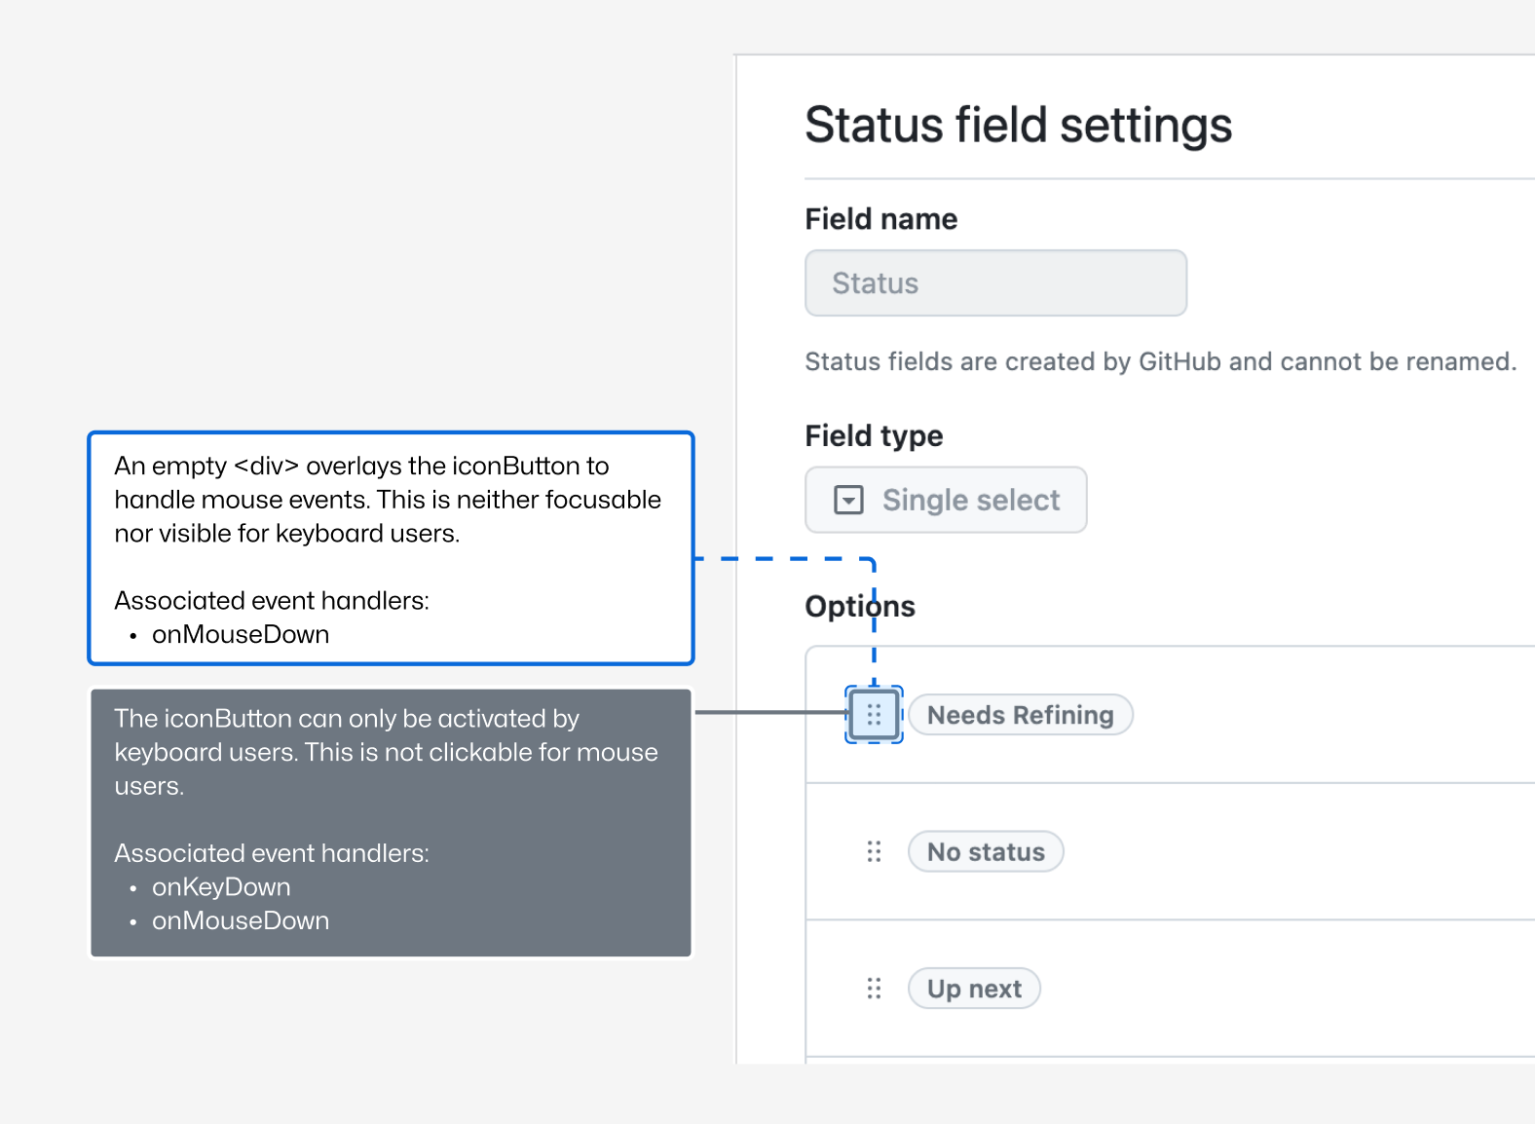Click the Options section heading

pos(860,607)
